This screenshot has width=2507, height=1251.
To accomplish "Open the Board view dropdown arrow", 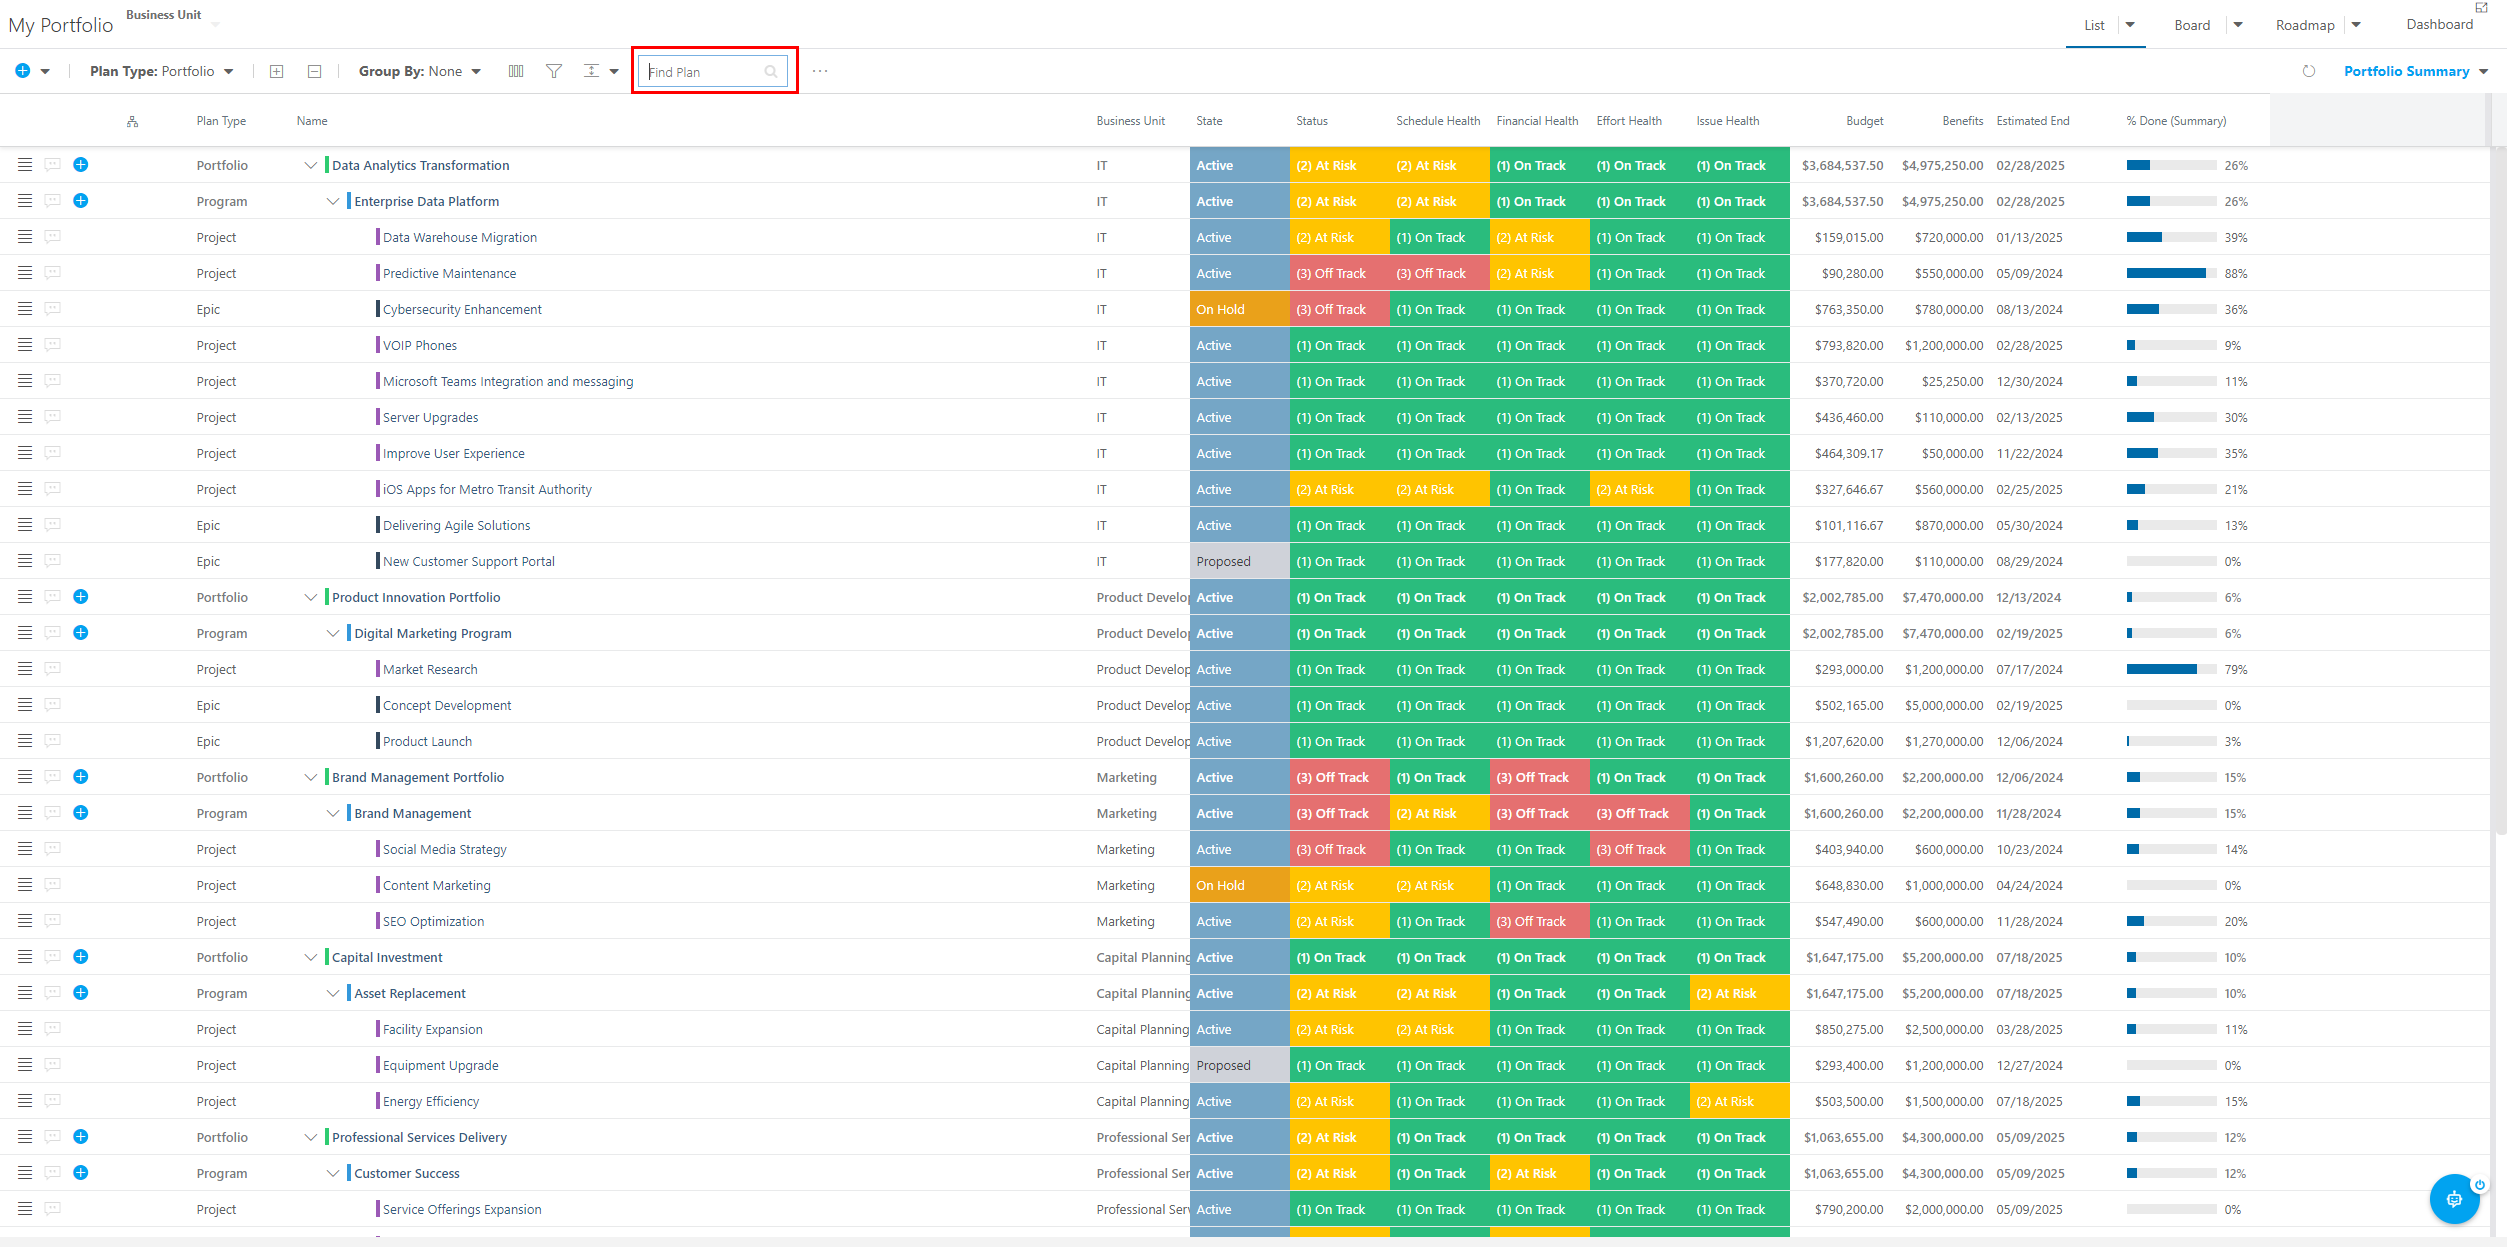I will [x=2238, y=25].
